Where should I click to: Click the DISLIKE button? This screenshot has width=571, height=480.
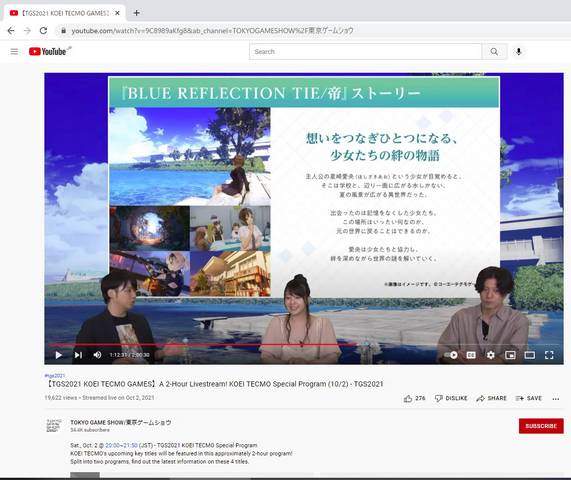[x=451, y=398]
